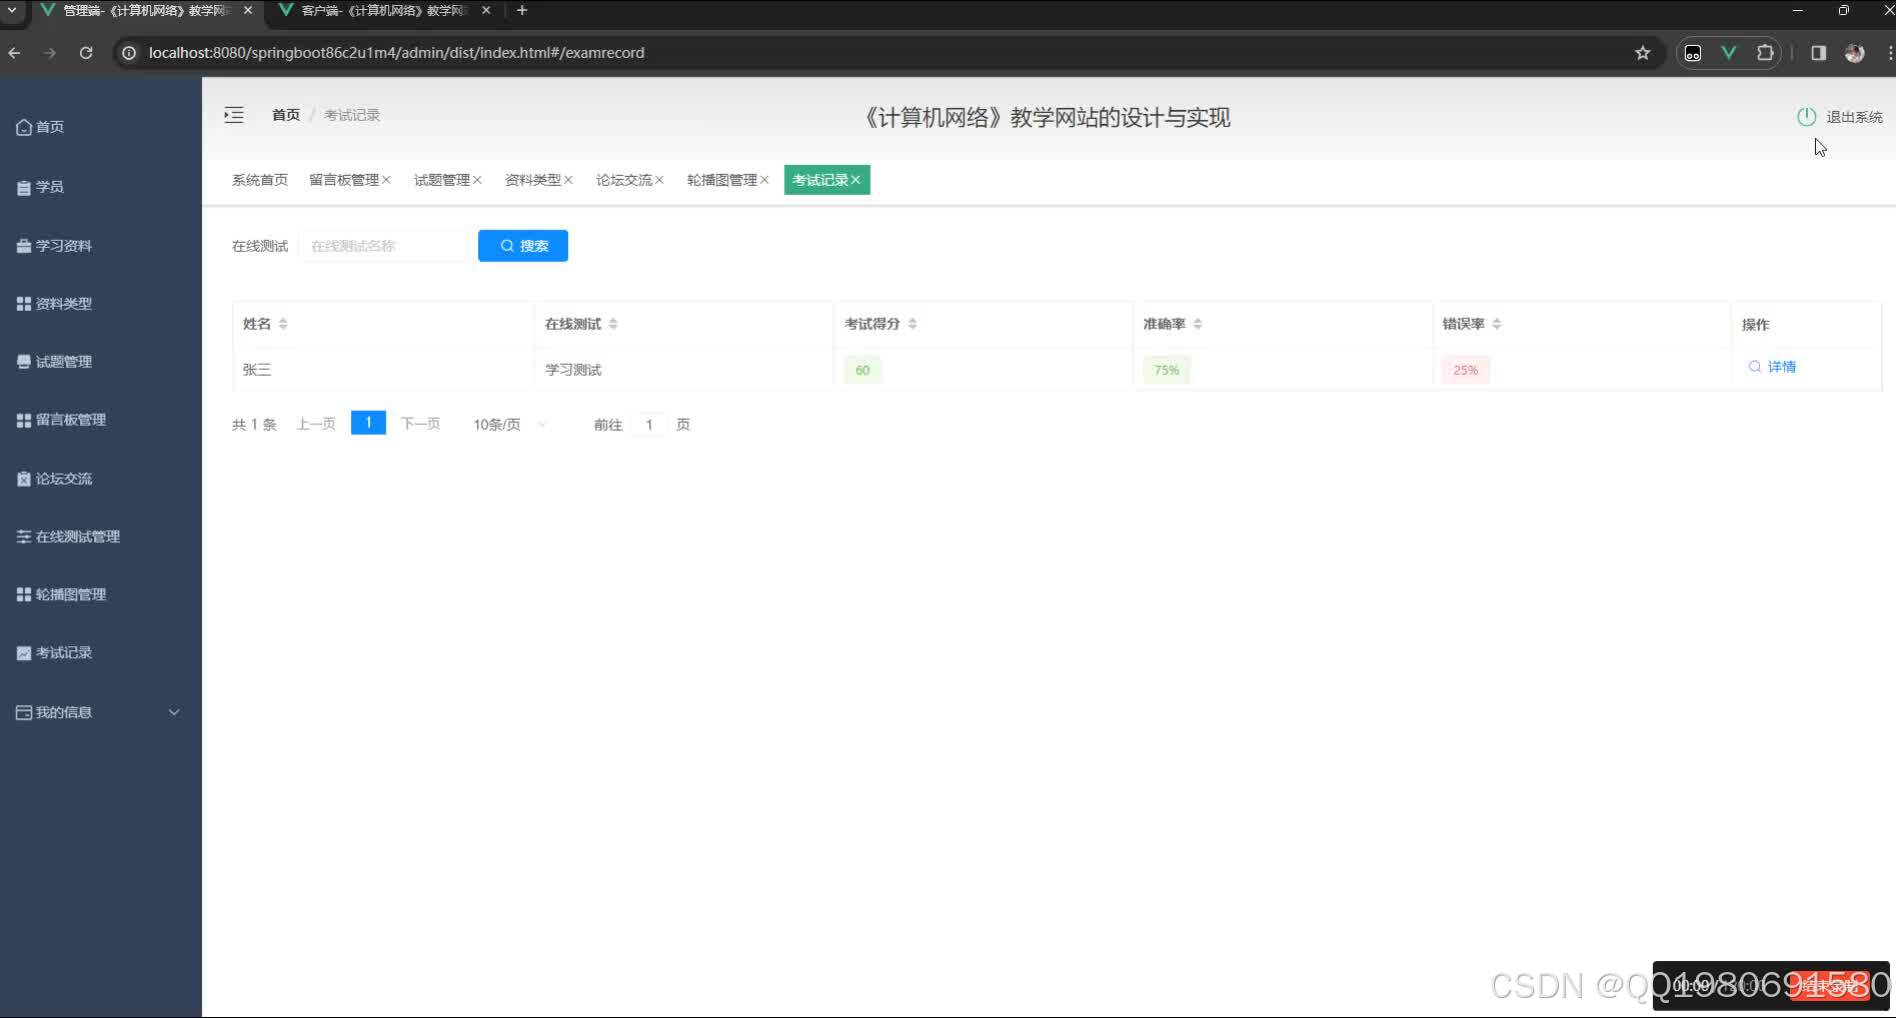
Task: Open 详情 for 张三's exam record
Action: point(1772,367)
